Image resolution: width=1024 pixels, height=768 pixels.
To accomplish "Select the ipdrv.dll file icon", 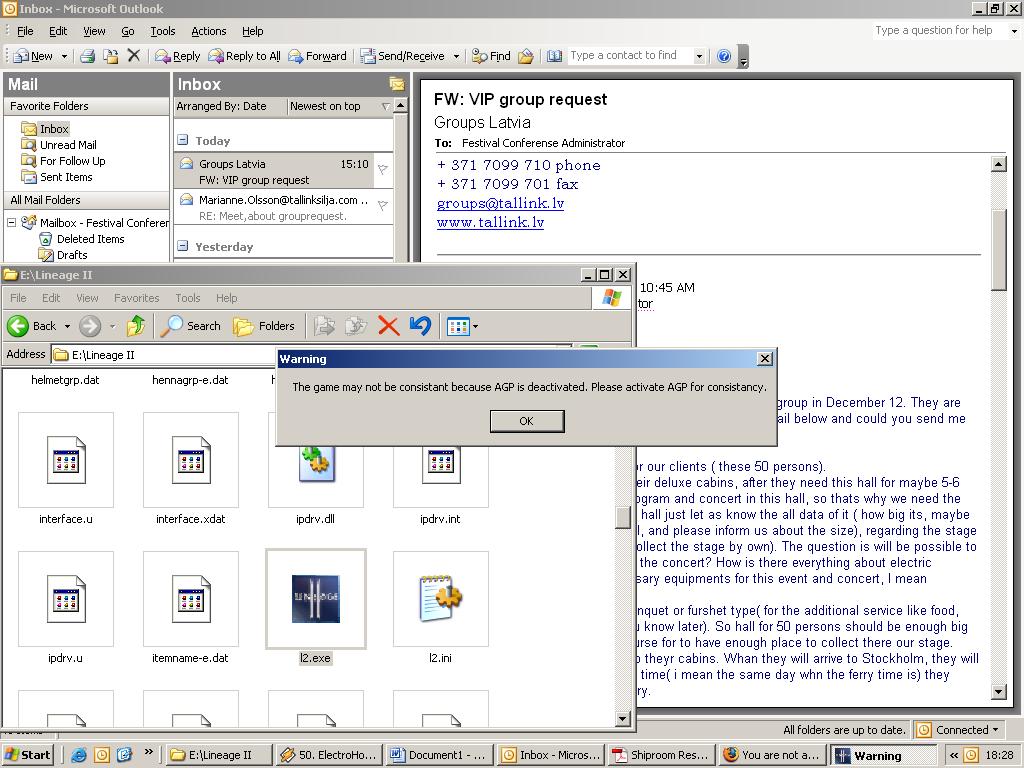I will 315,464.
